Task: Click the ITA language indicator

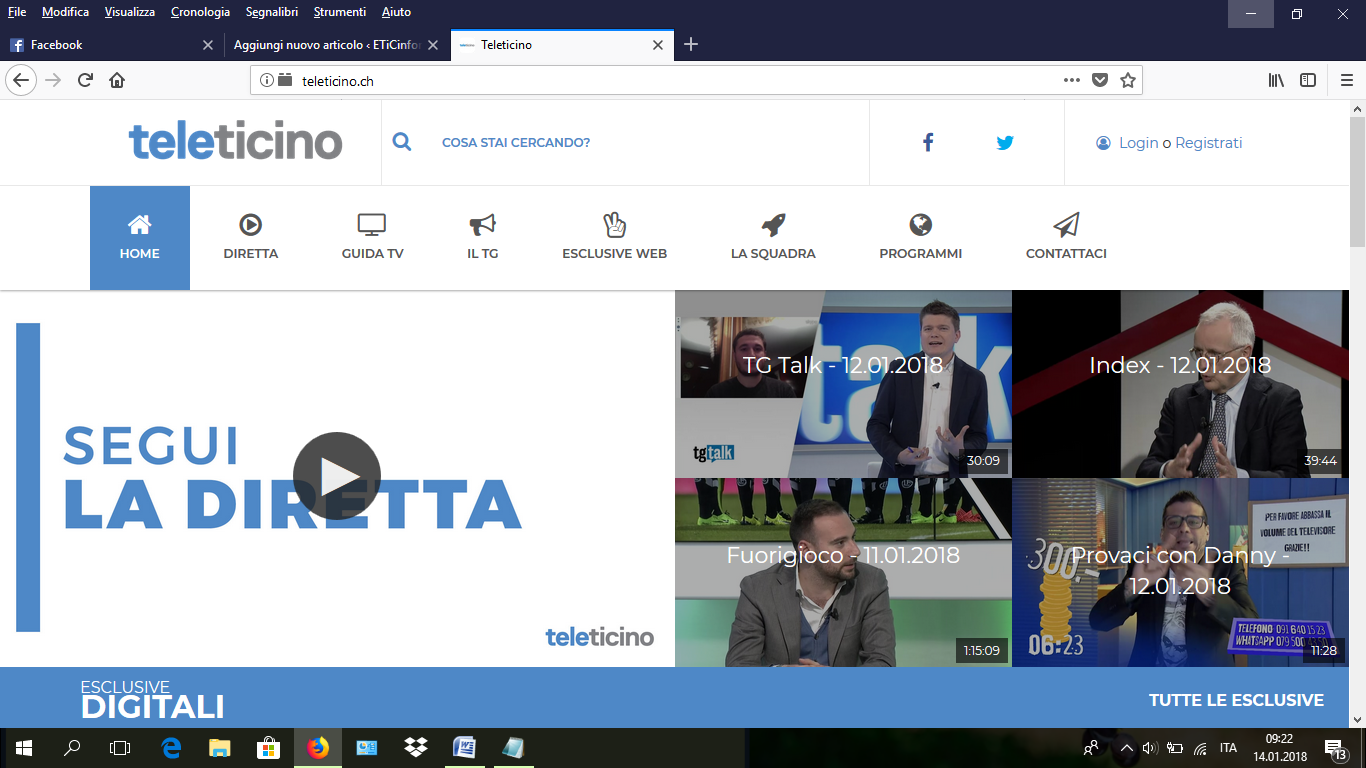Action: (1228, 748)
